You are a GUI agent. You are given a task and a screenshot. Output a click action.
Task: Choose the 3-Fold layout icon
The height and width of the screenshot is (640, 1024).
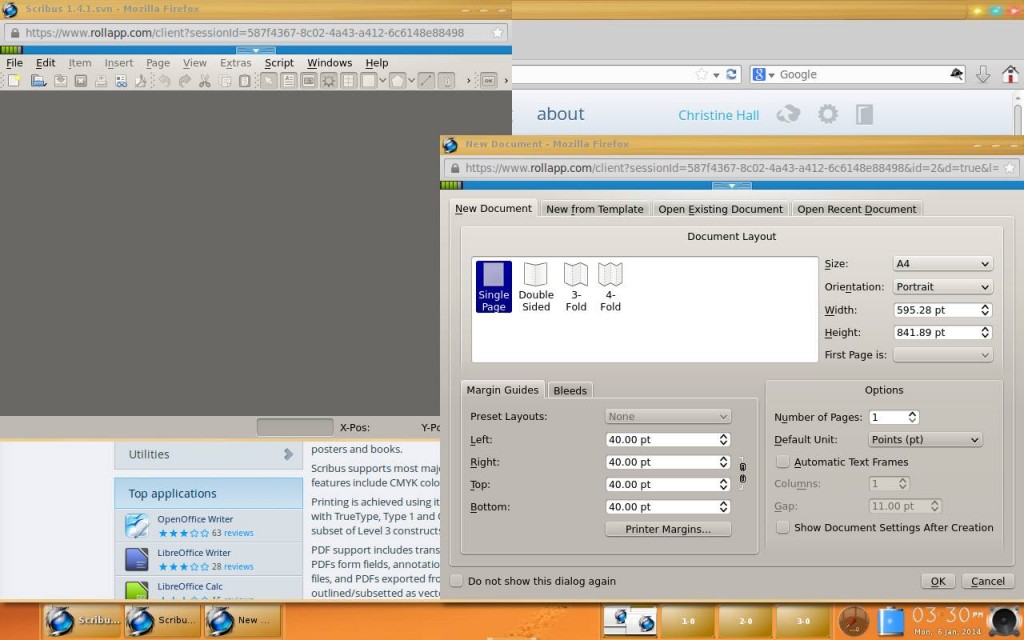[x=576, y=287]
